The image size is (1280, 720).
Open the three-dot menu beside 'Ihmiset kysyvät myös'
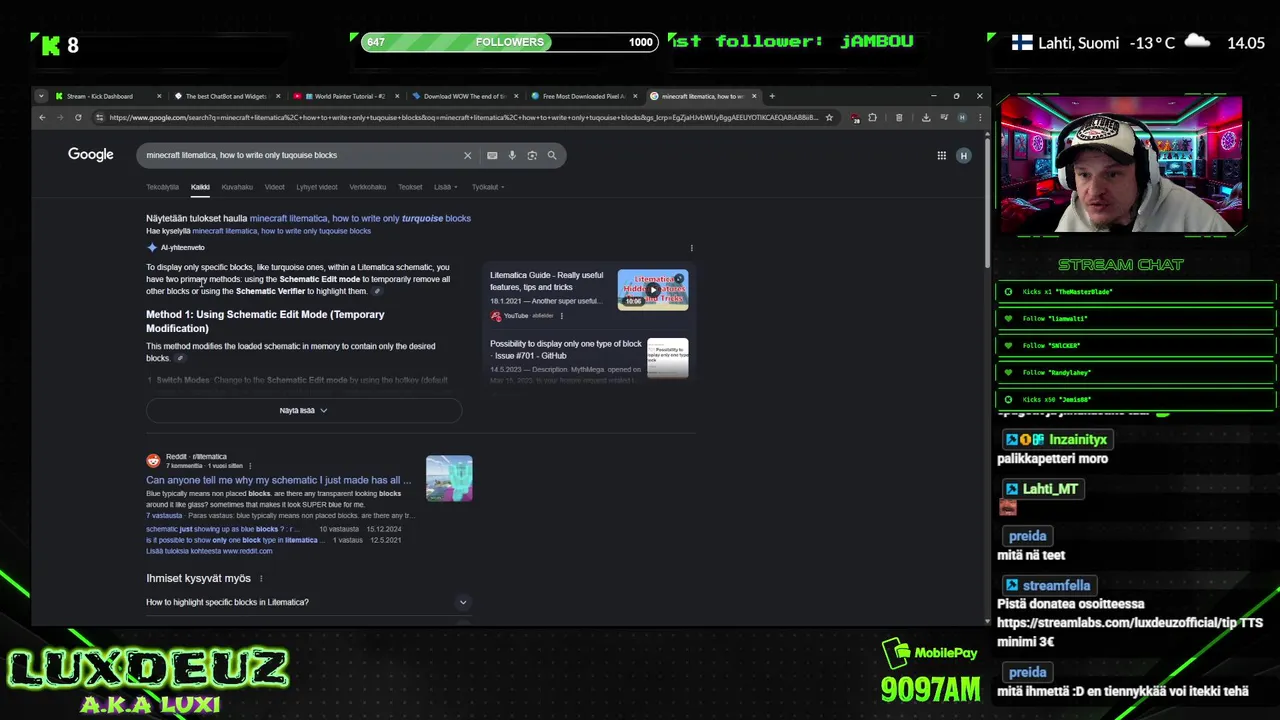click(261, 578)
